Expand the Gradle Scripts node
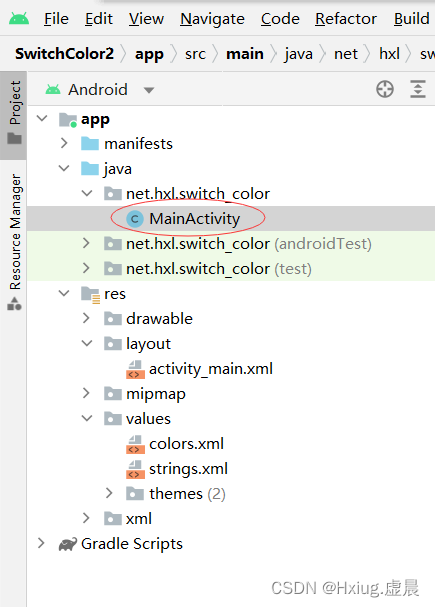435x607 pixels. [x=41, y=543]
